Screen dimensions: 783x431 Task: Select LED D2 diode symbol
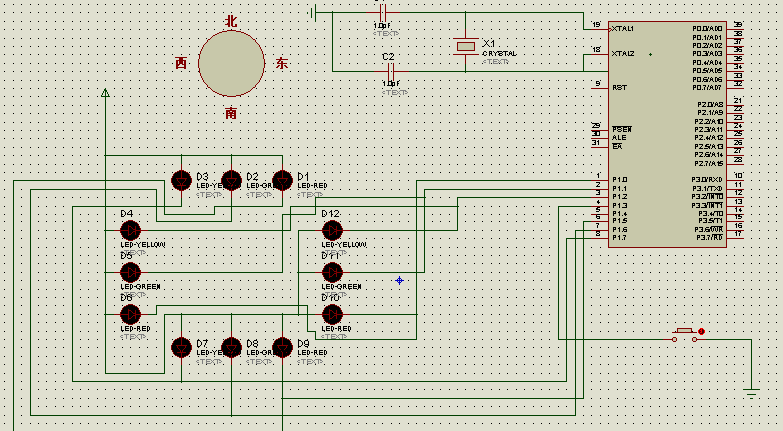[x=231, y=180]
